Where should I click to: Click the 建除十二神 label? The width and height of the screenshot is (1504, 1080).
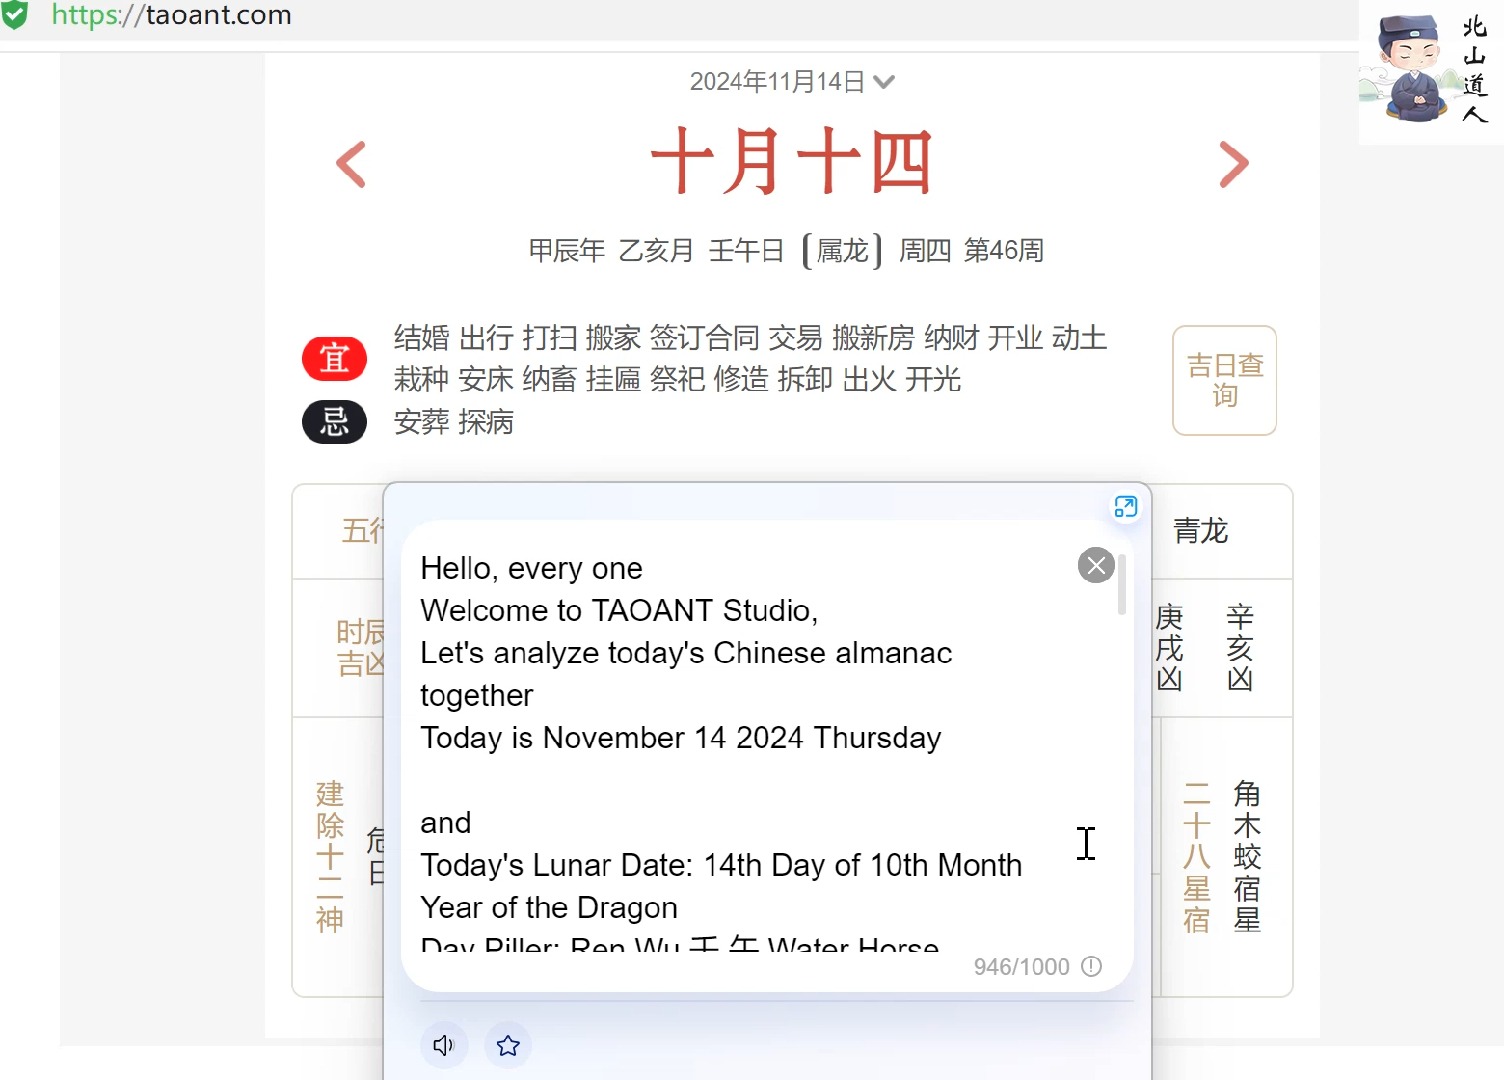[x=330, y=856]
